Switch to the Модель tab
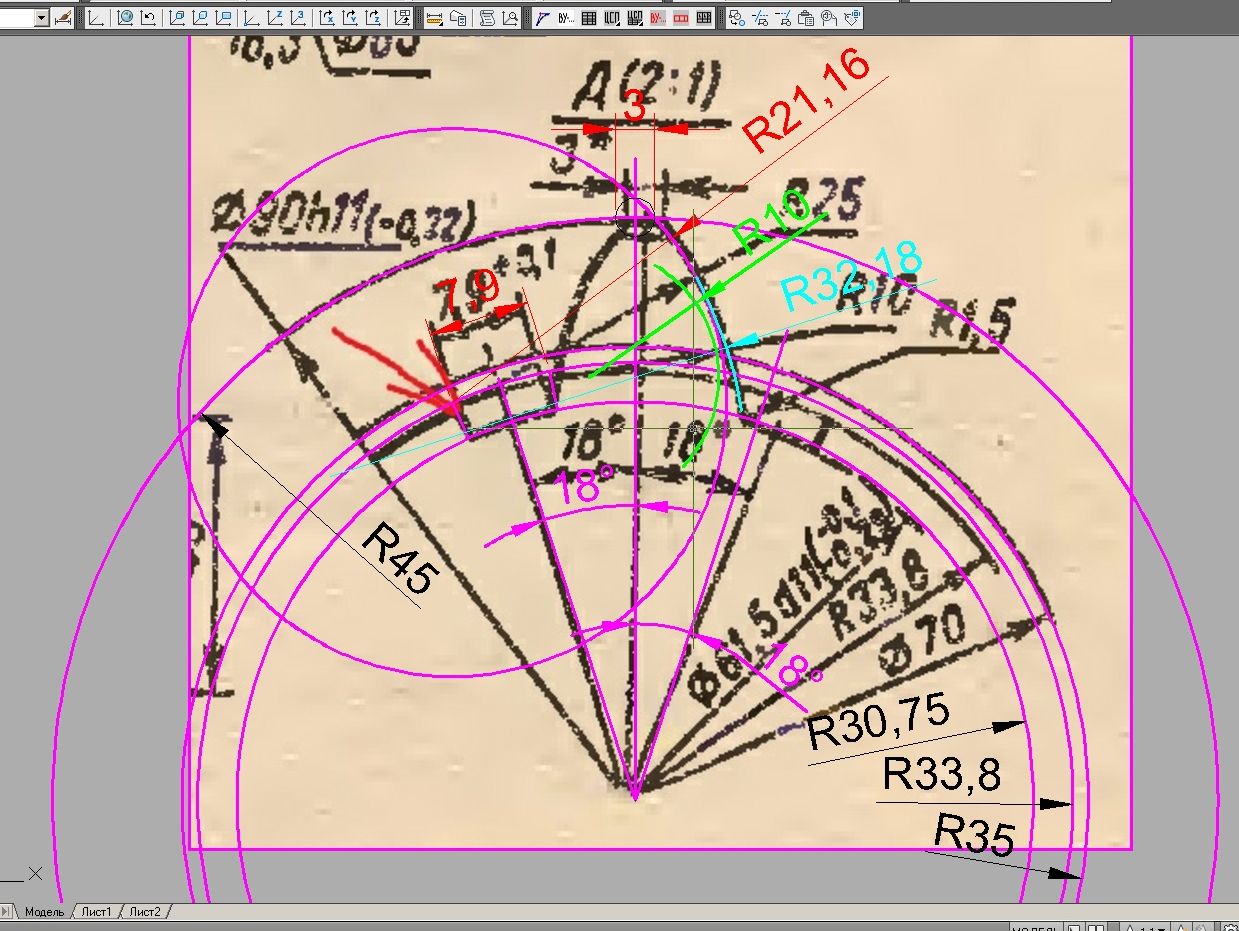Image resolution: width=1239 pixels, height=931 pixels. point(44,912)
